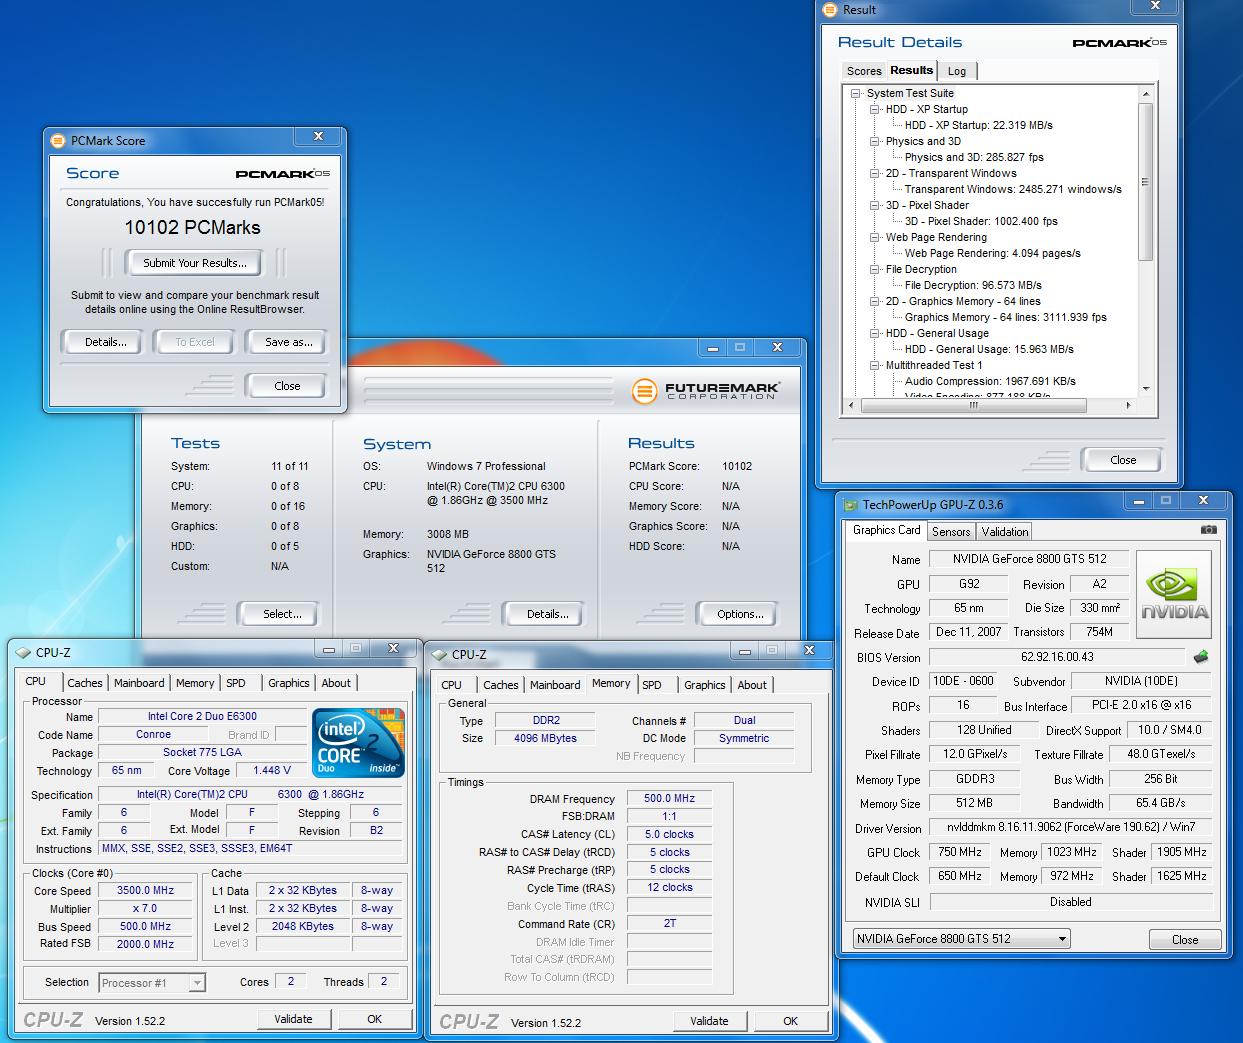Collapse the 3D - Pixel Shader node
1243x1043 pixels.
pyautogui.click(x=874, y=205)
